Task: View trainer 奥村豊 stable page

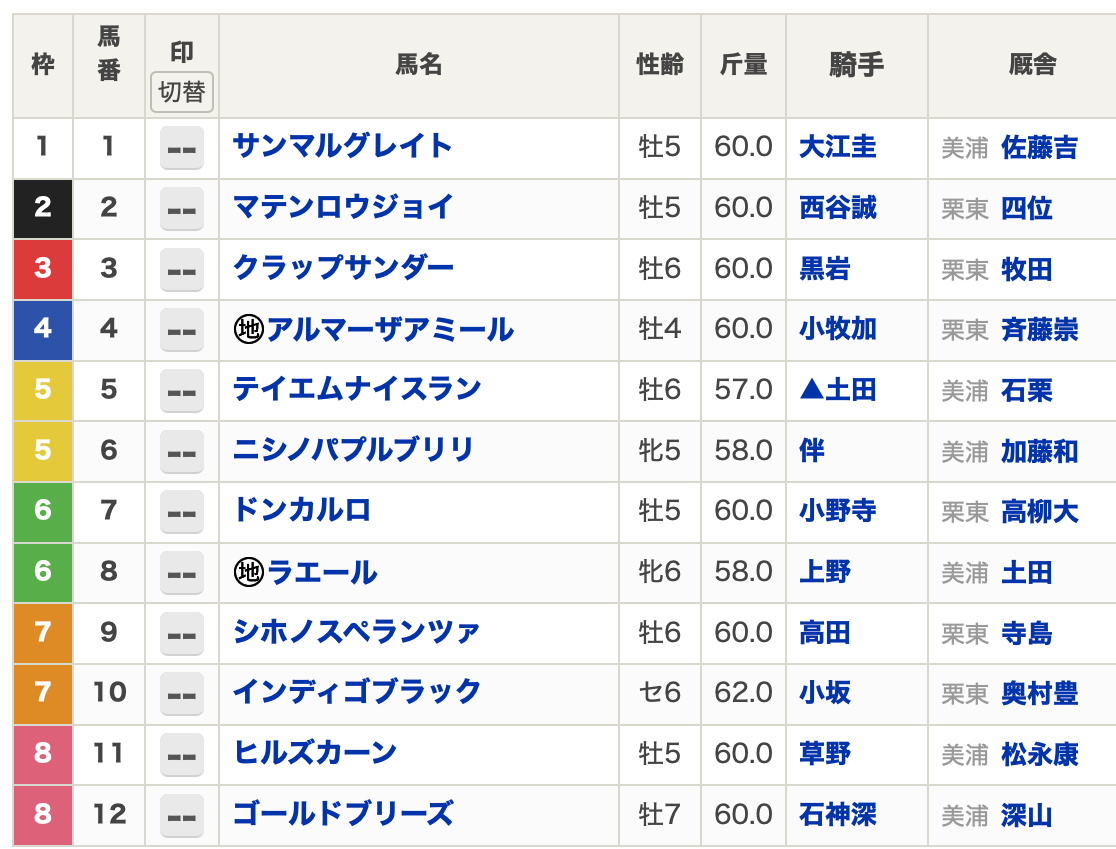Action: [1039, 693]
